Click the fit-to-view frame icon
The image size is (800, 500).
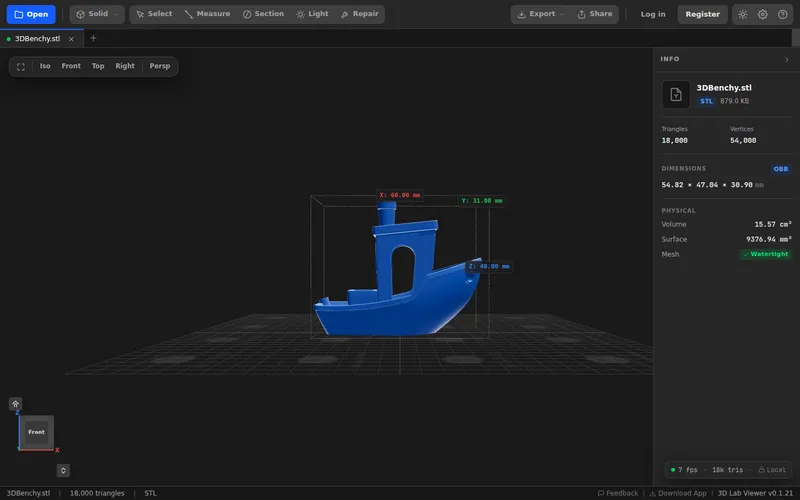(x=21, y=66)
